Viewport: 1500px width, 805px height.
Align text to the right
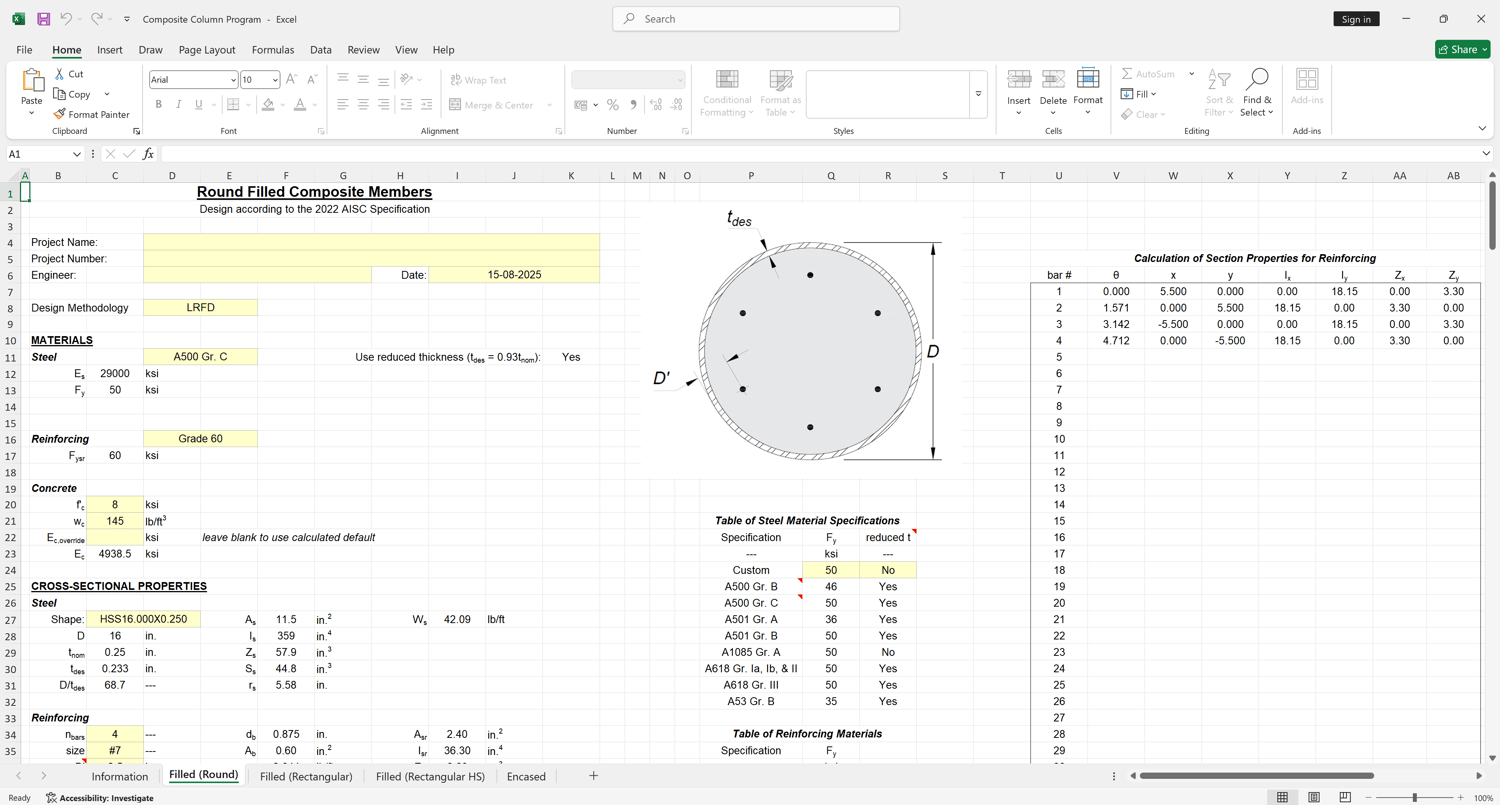[383, 105]
